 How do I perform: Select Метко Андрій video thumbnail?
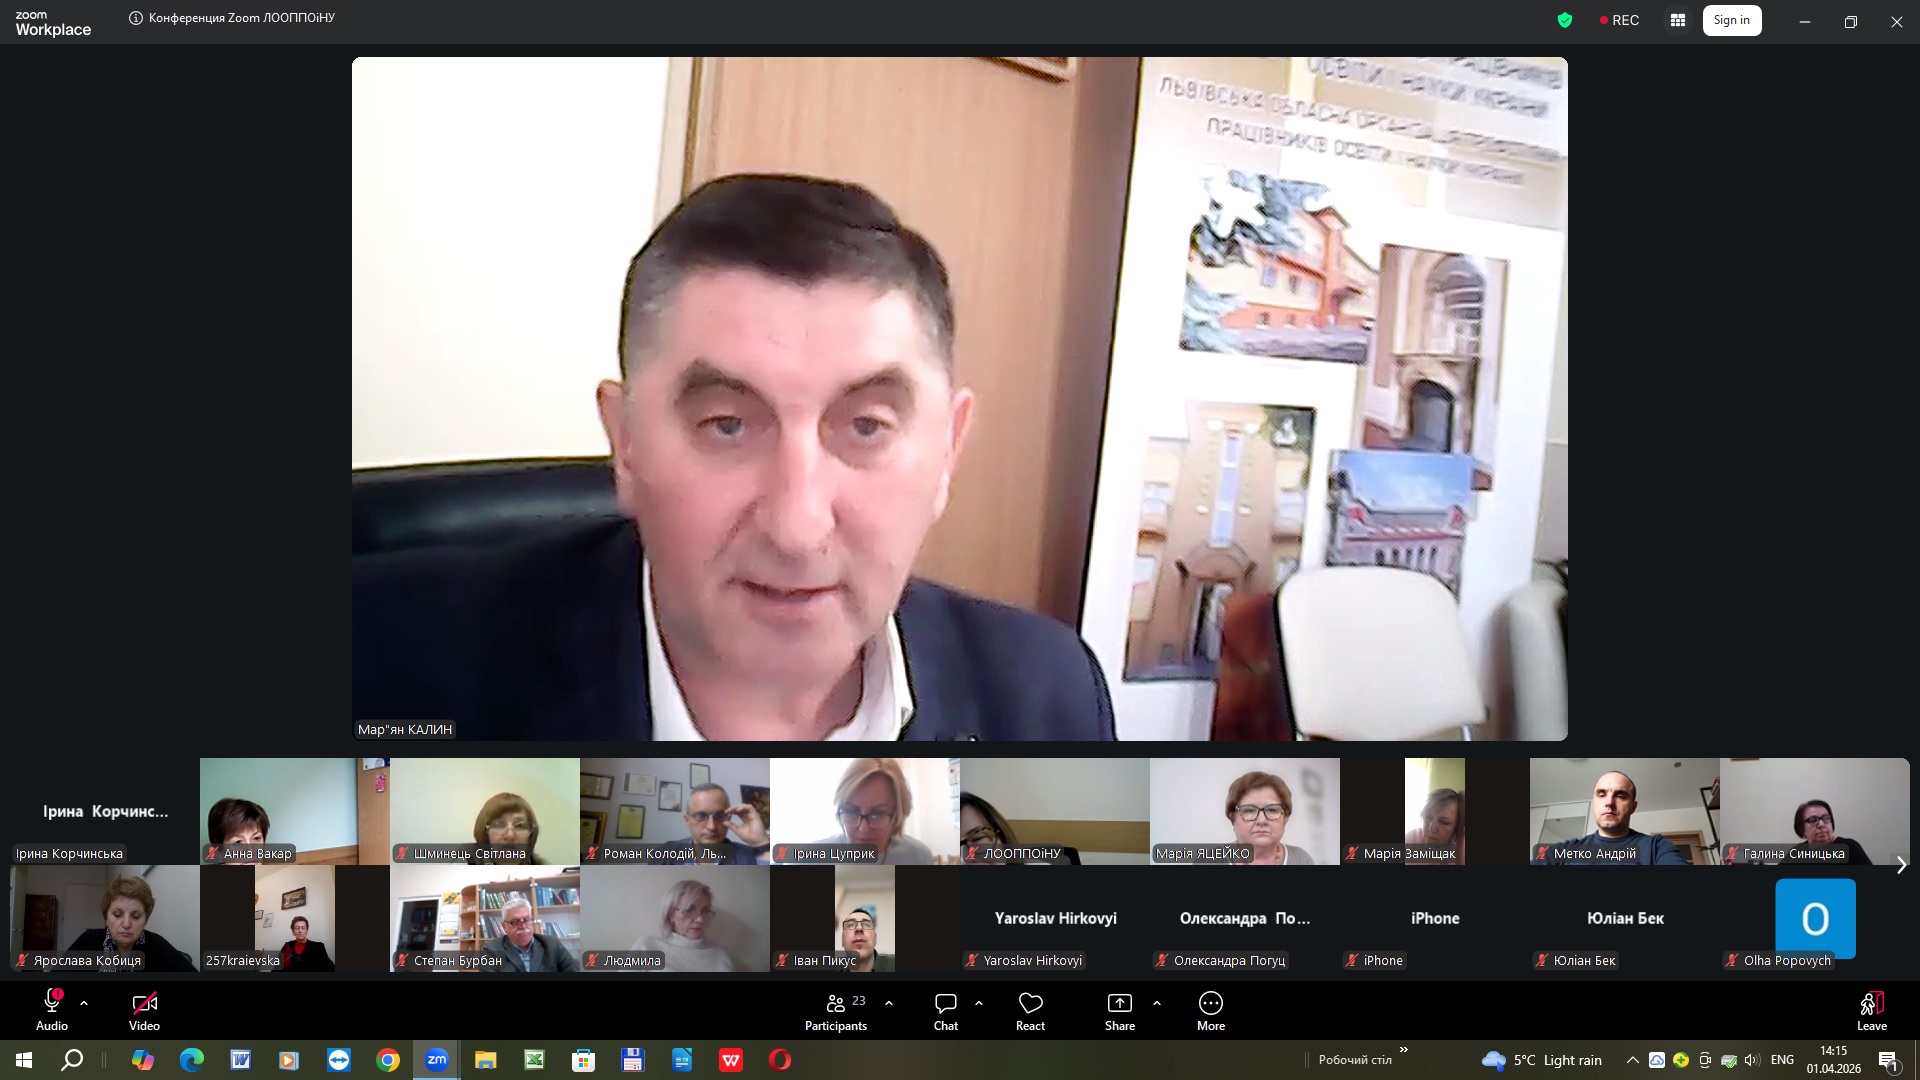coord(1624,810)
